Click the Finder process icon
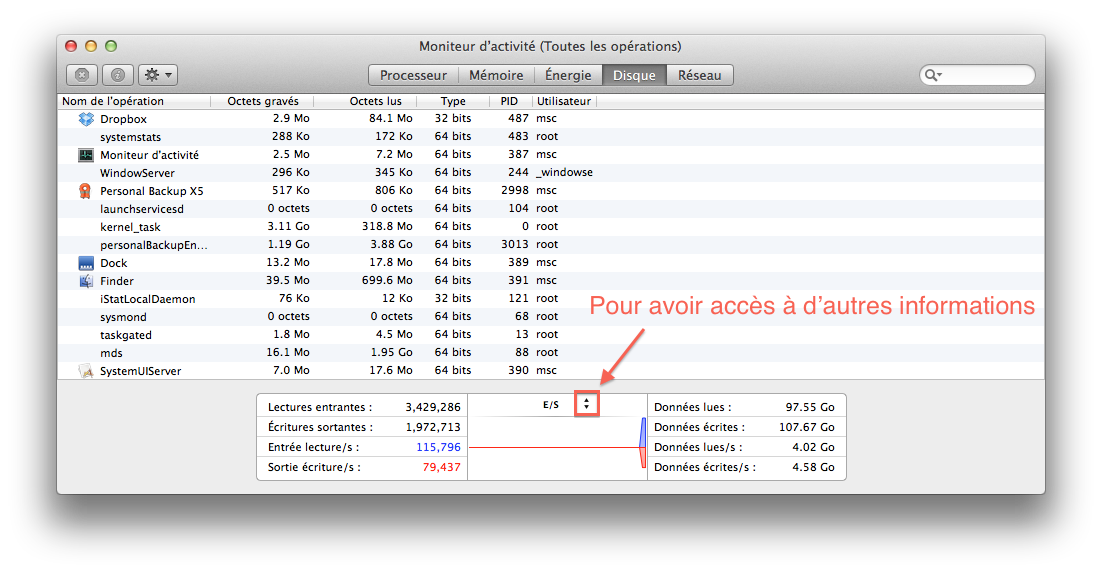 86,281
